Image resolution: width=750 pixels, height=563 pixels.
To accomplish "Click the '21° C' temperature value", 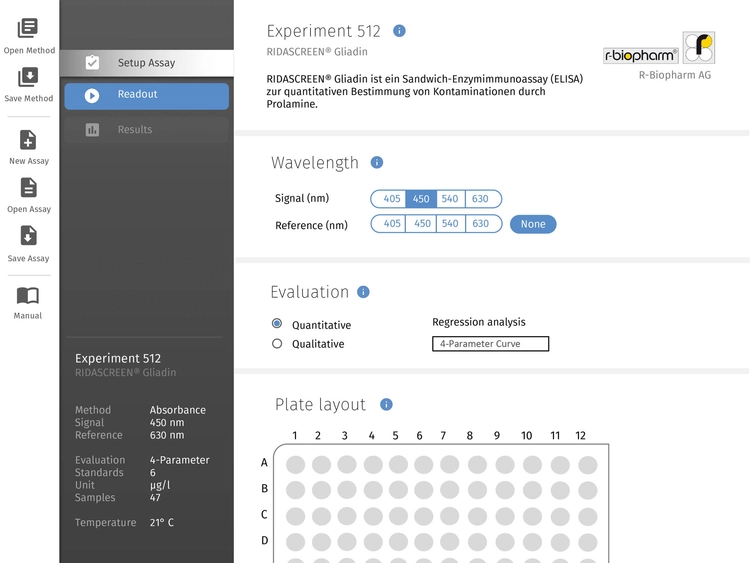I will (x=162, y=522).
